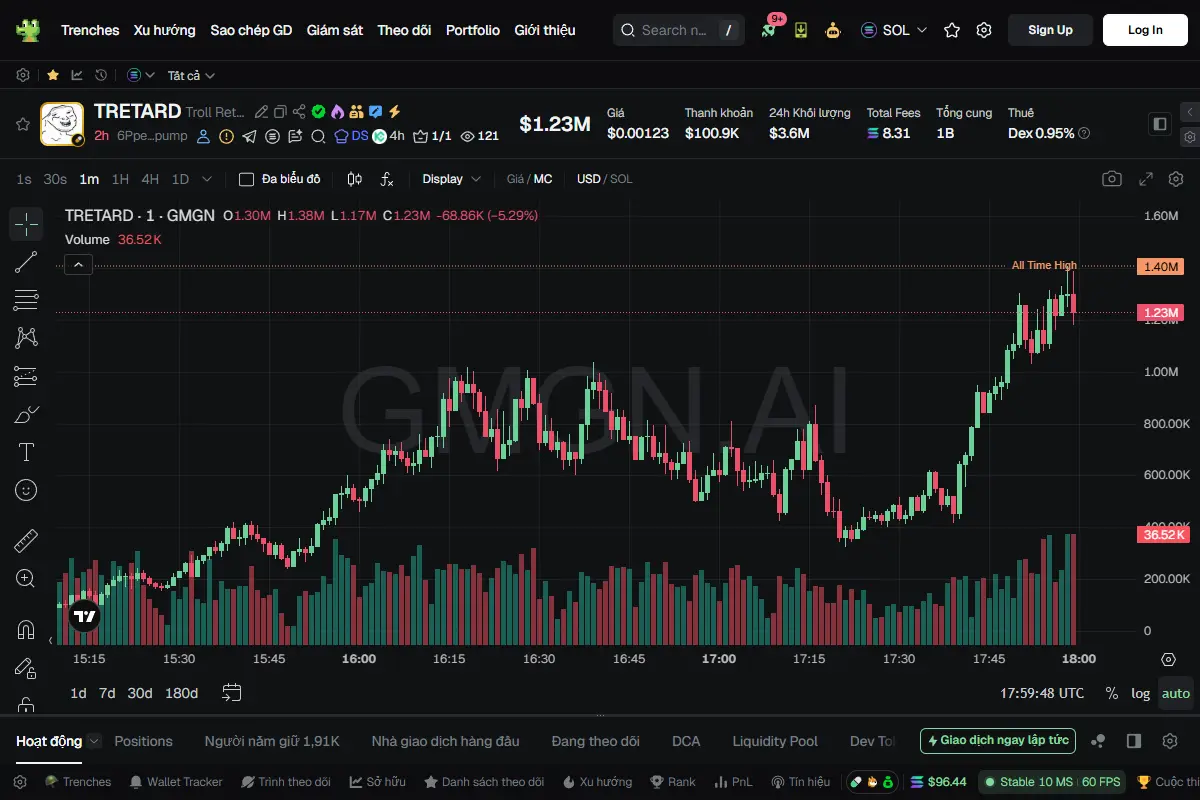Screen dimensions: 1200x800
Task: Select the trend line drawing tool
Action: 26,262
